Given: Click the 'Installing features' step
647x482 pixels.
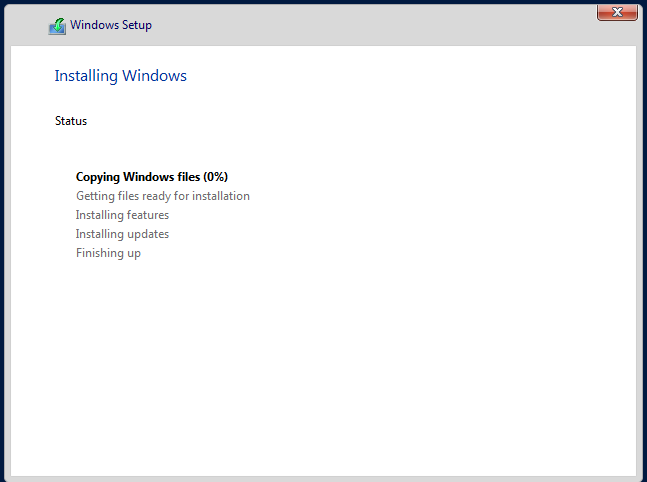Looking at the screenshot, I should point(122,215).
